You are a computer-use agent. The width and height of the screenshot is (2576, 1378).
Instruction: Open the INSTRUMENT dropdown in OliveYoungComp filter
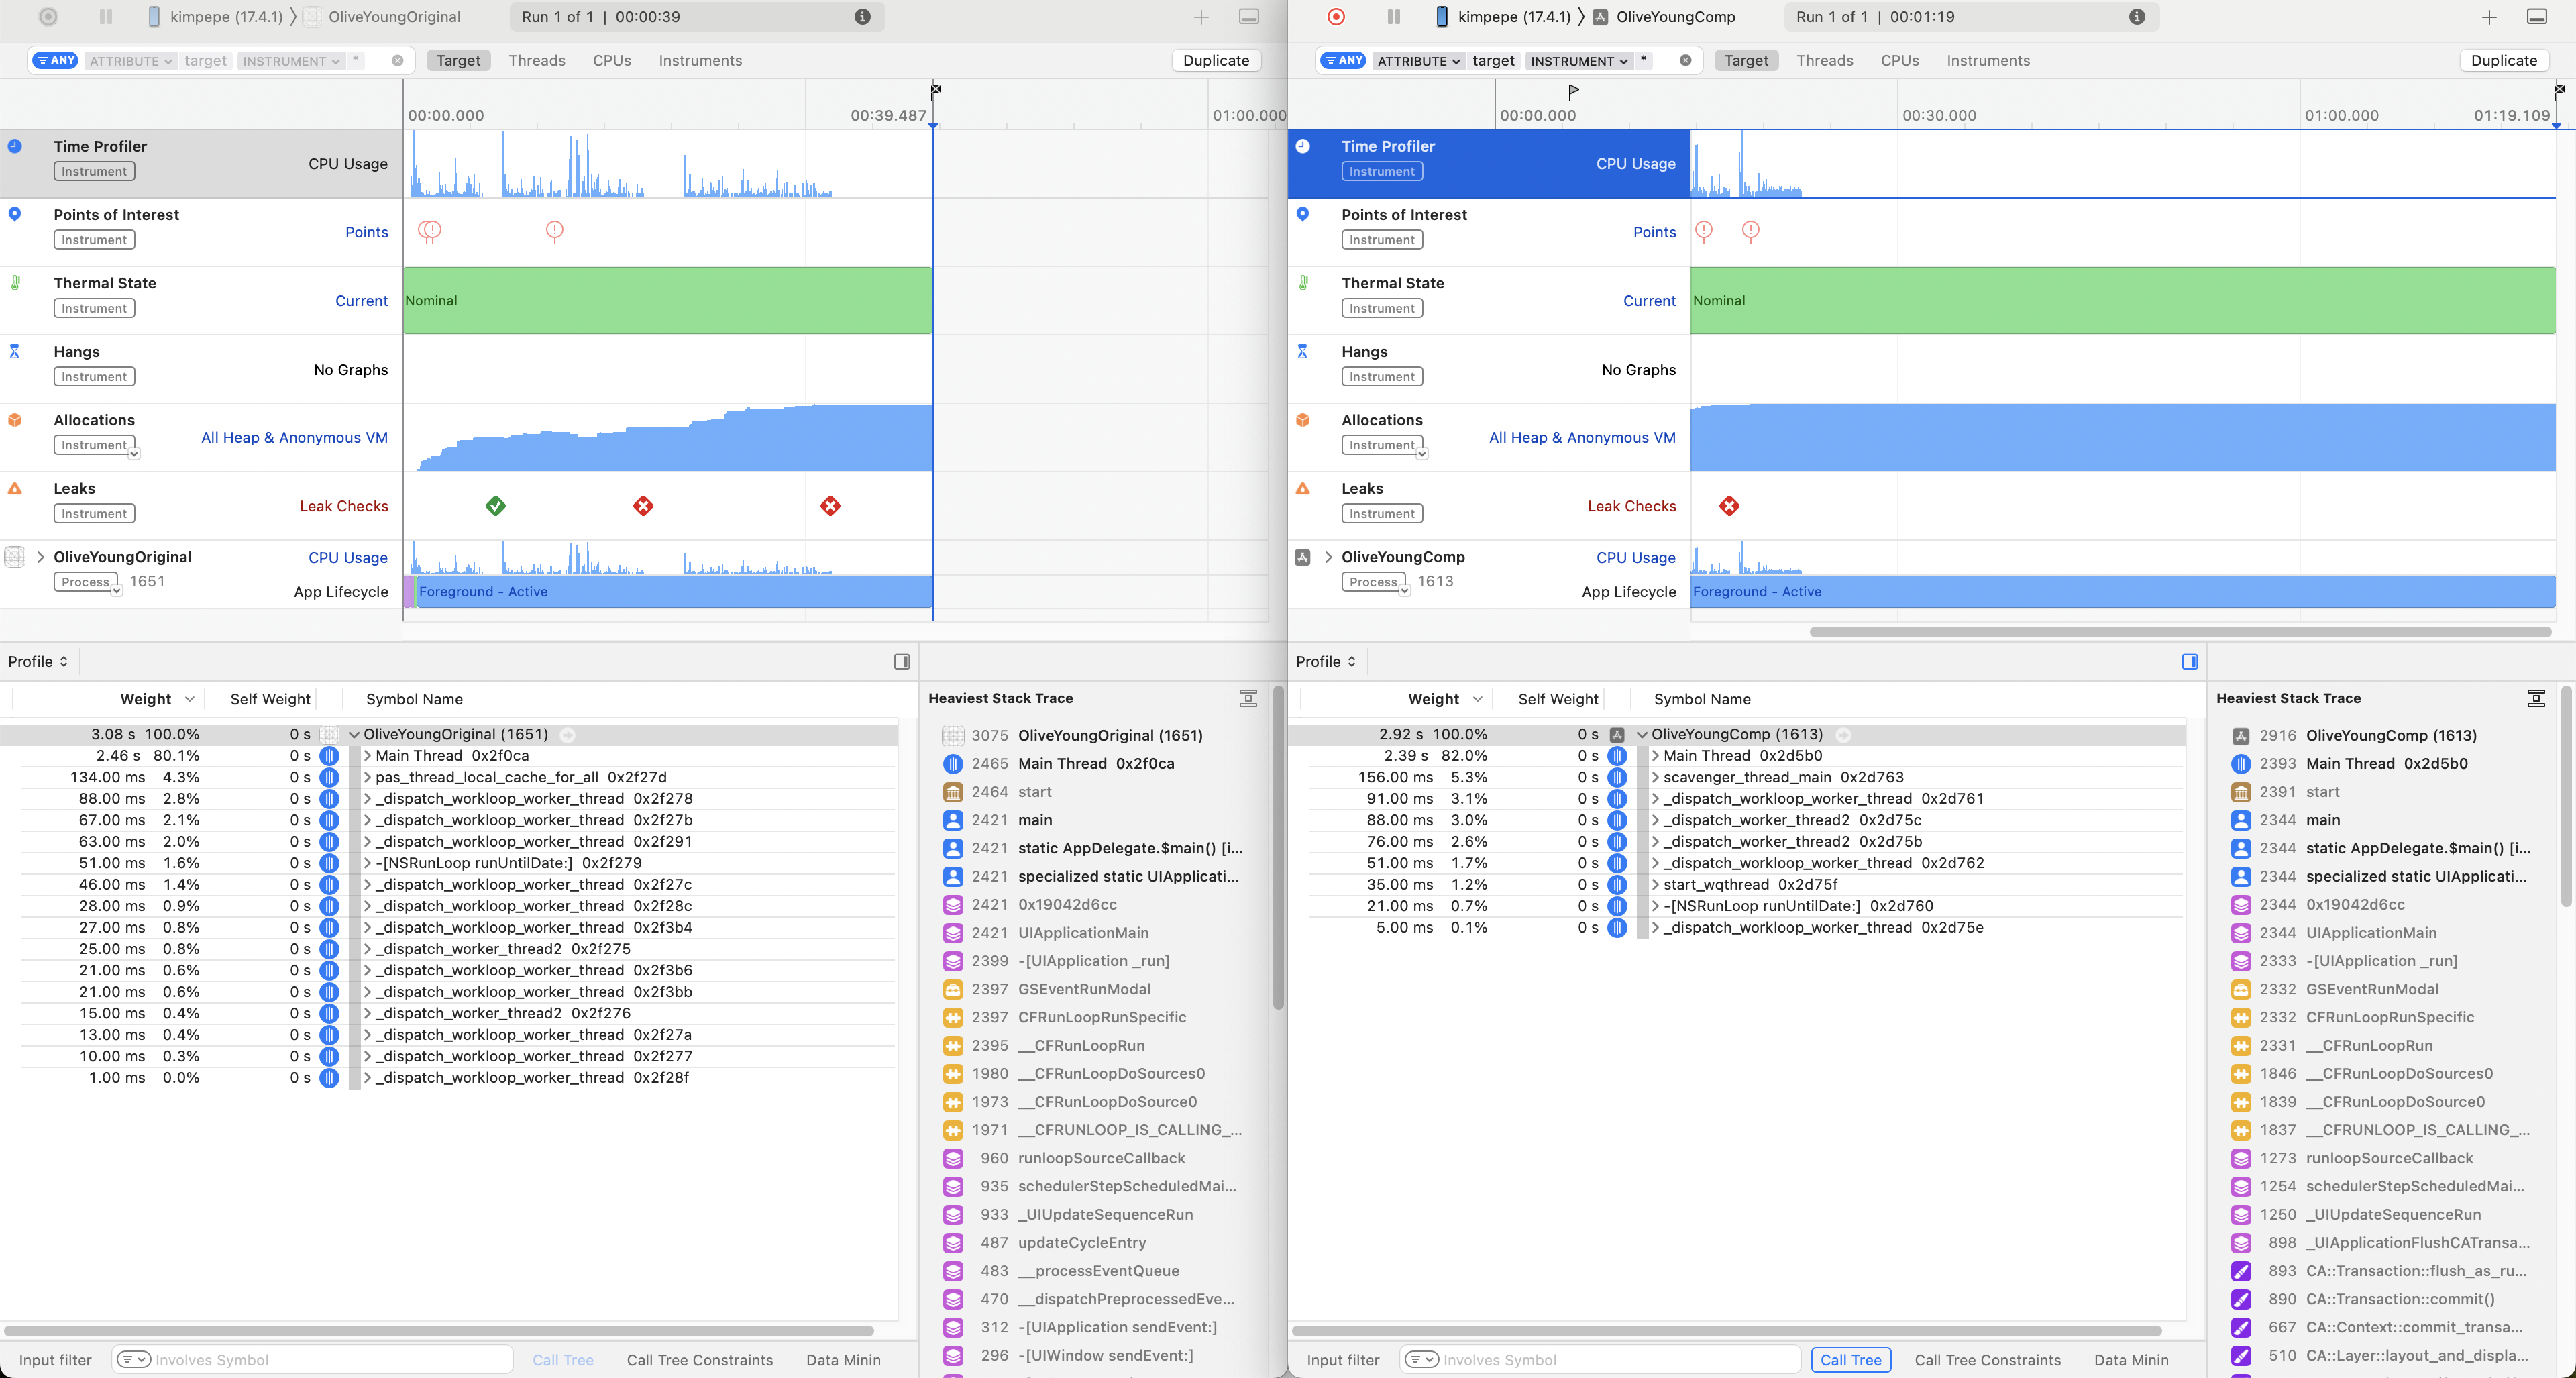[1579, 61]
